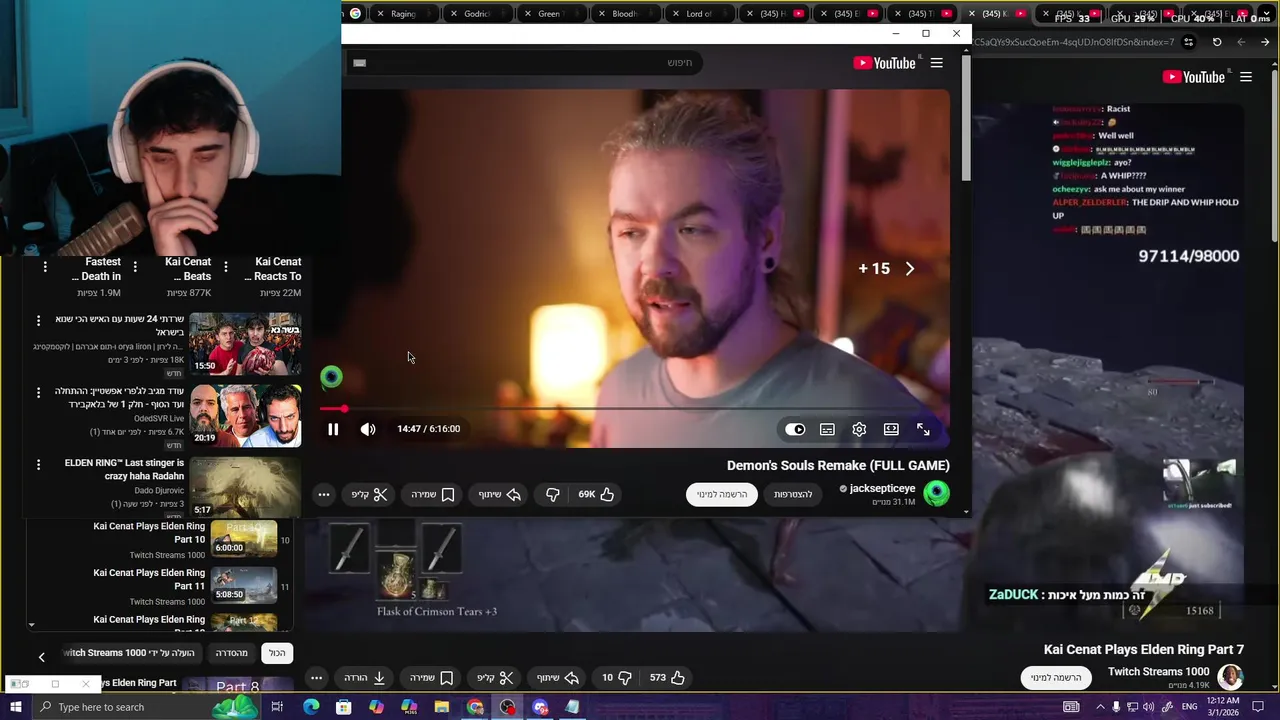Go to YouTube home from front window logo
The height and width of the screenshot is (720, 1280).
pyautogui.click(x=885, y=63)
